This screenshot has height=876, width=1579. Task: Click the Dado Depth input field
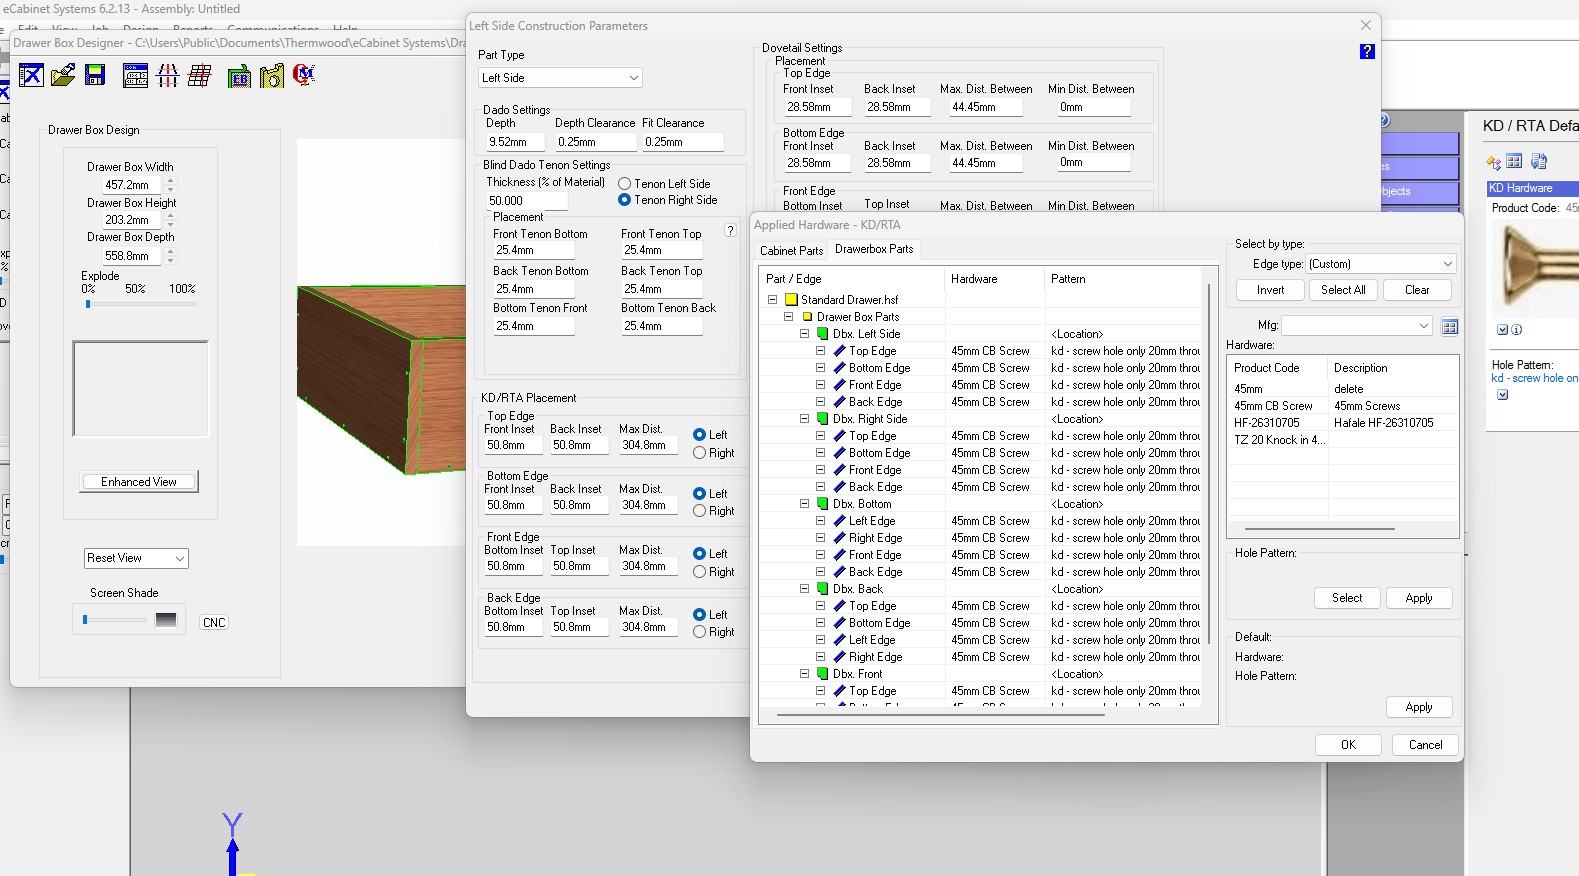click(514, 142)
